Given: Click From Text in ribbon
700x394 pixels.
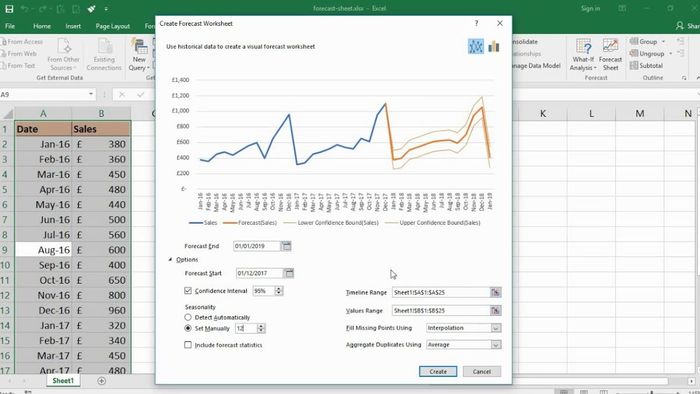Looking at the screenshot, I should point(18,66).
